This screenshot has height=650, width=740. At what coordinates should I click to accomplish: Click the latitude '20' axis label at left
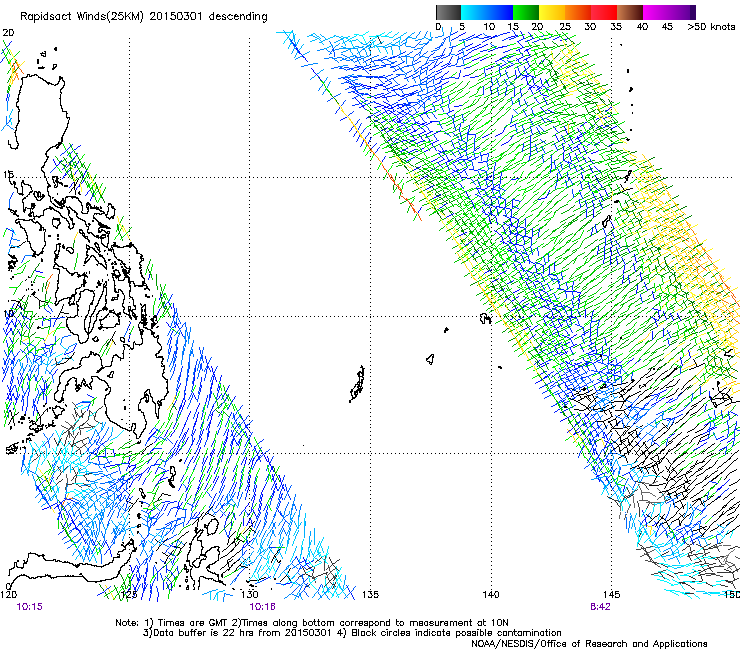click(x=8, y=33)
